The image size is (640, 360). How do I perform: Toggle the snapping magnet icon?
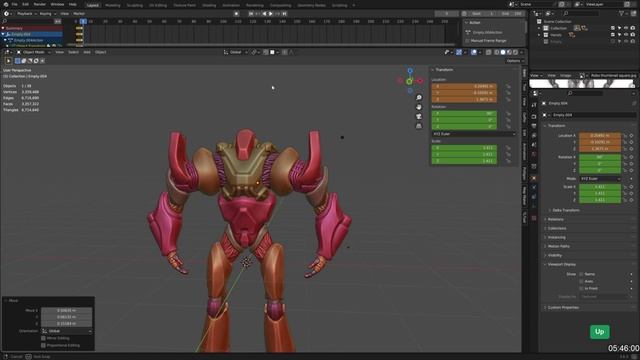click(266, 52)
